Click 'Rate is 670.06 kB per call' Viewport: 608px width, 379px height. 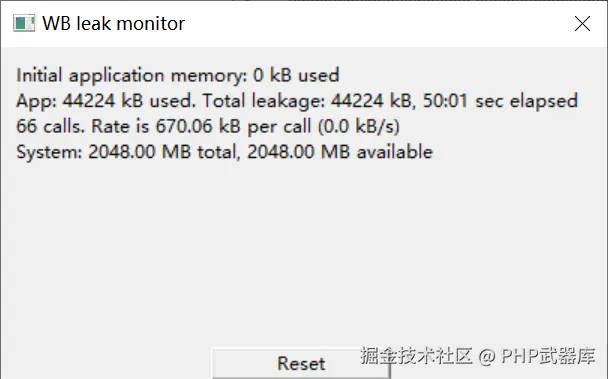201,126
